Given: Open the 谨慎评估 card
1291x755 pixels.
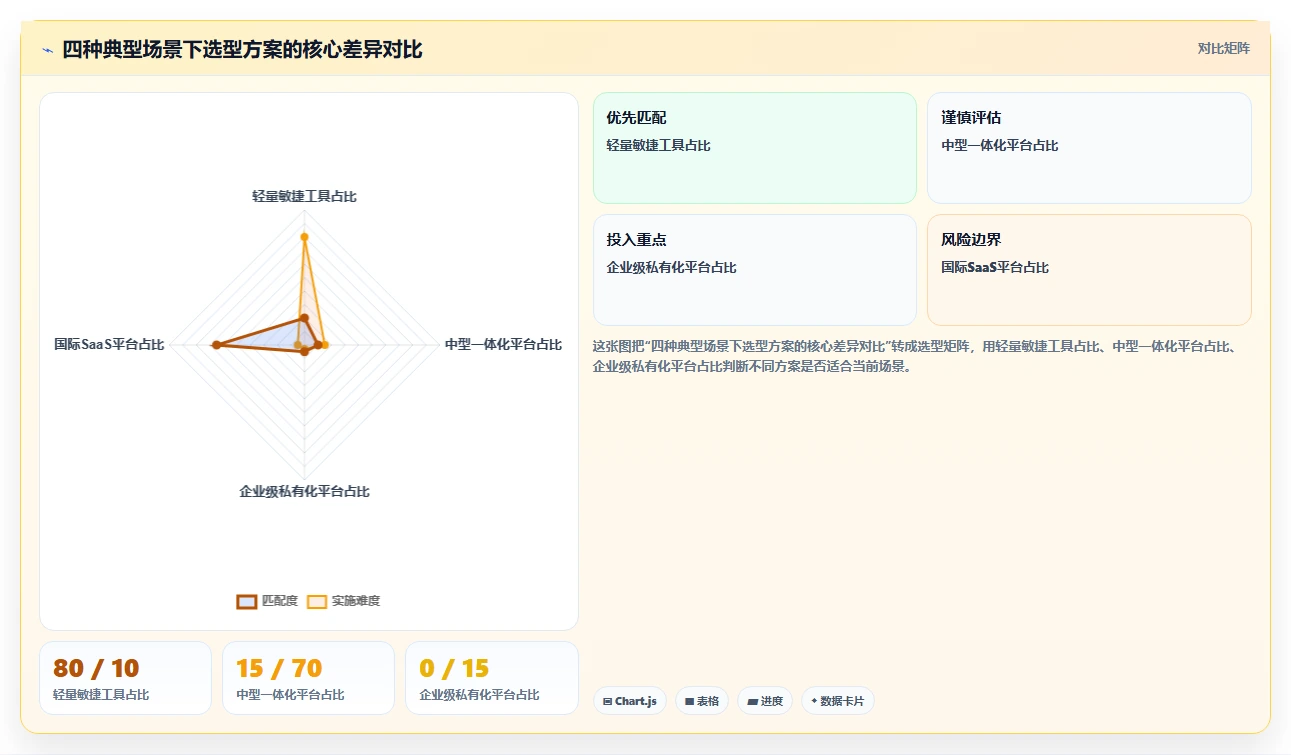Looking at the screenshot, I should pyautogui.click(x=1089, y=148).
